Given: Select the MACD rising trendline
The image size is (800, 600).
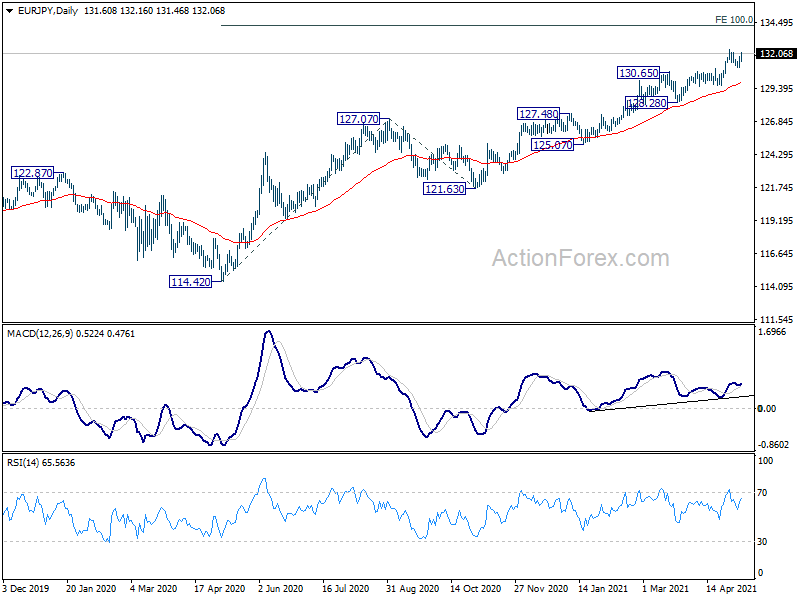Looking at the screenshot, I should (671, 403).
